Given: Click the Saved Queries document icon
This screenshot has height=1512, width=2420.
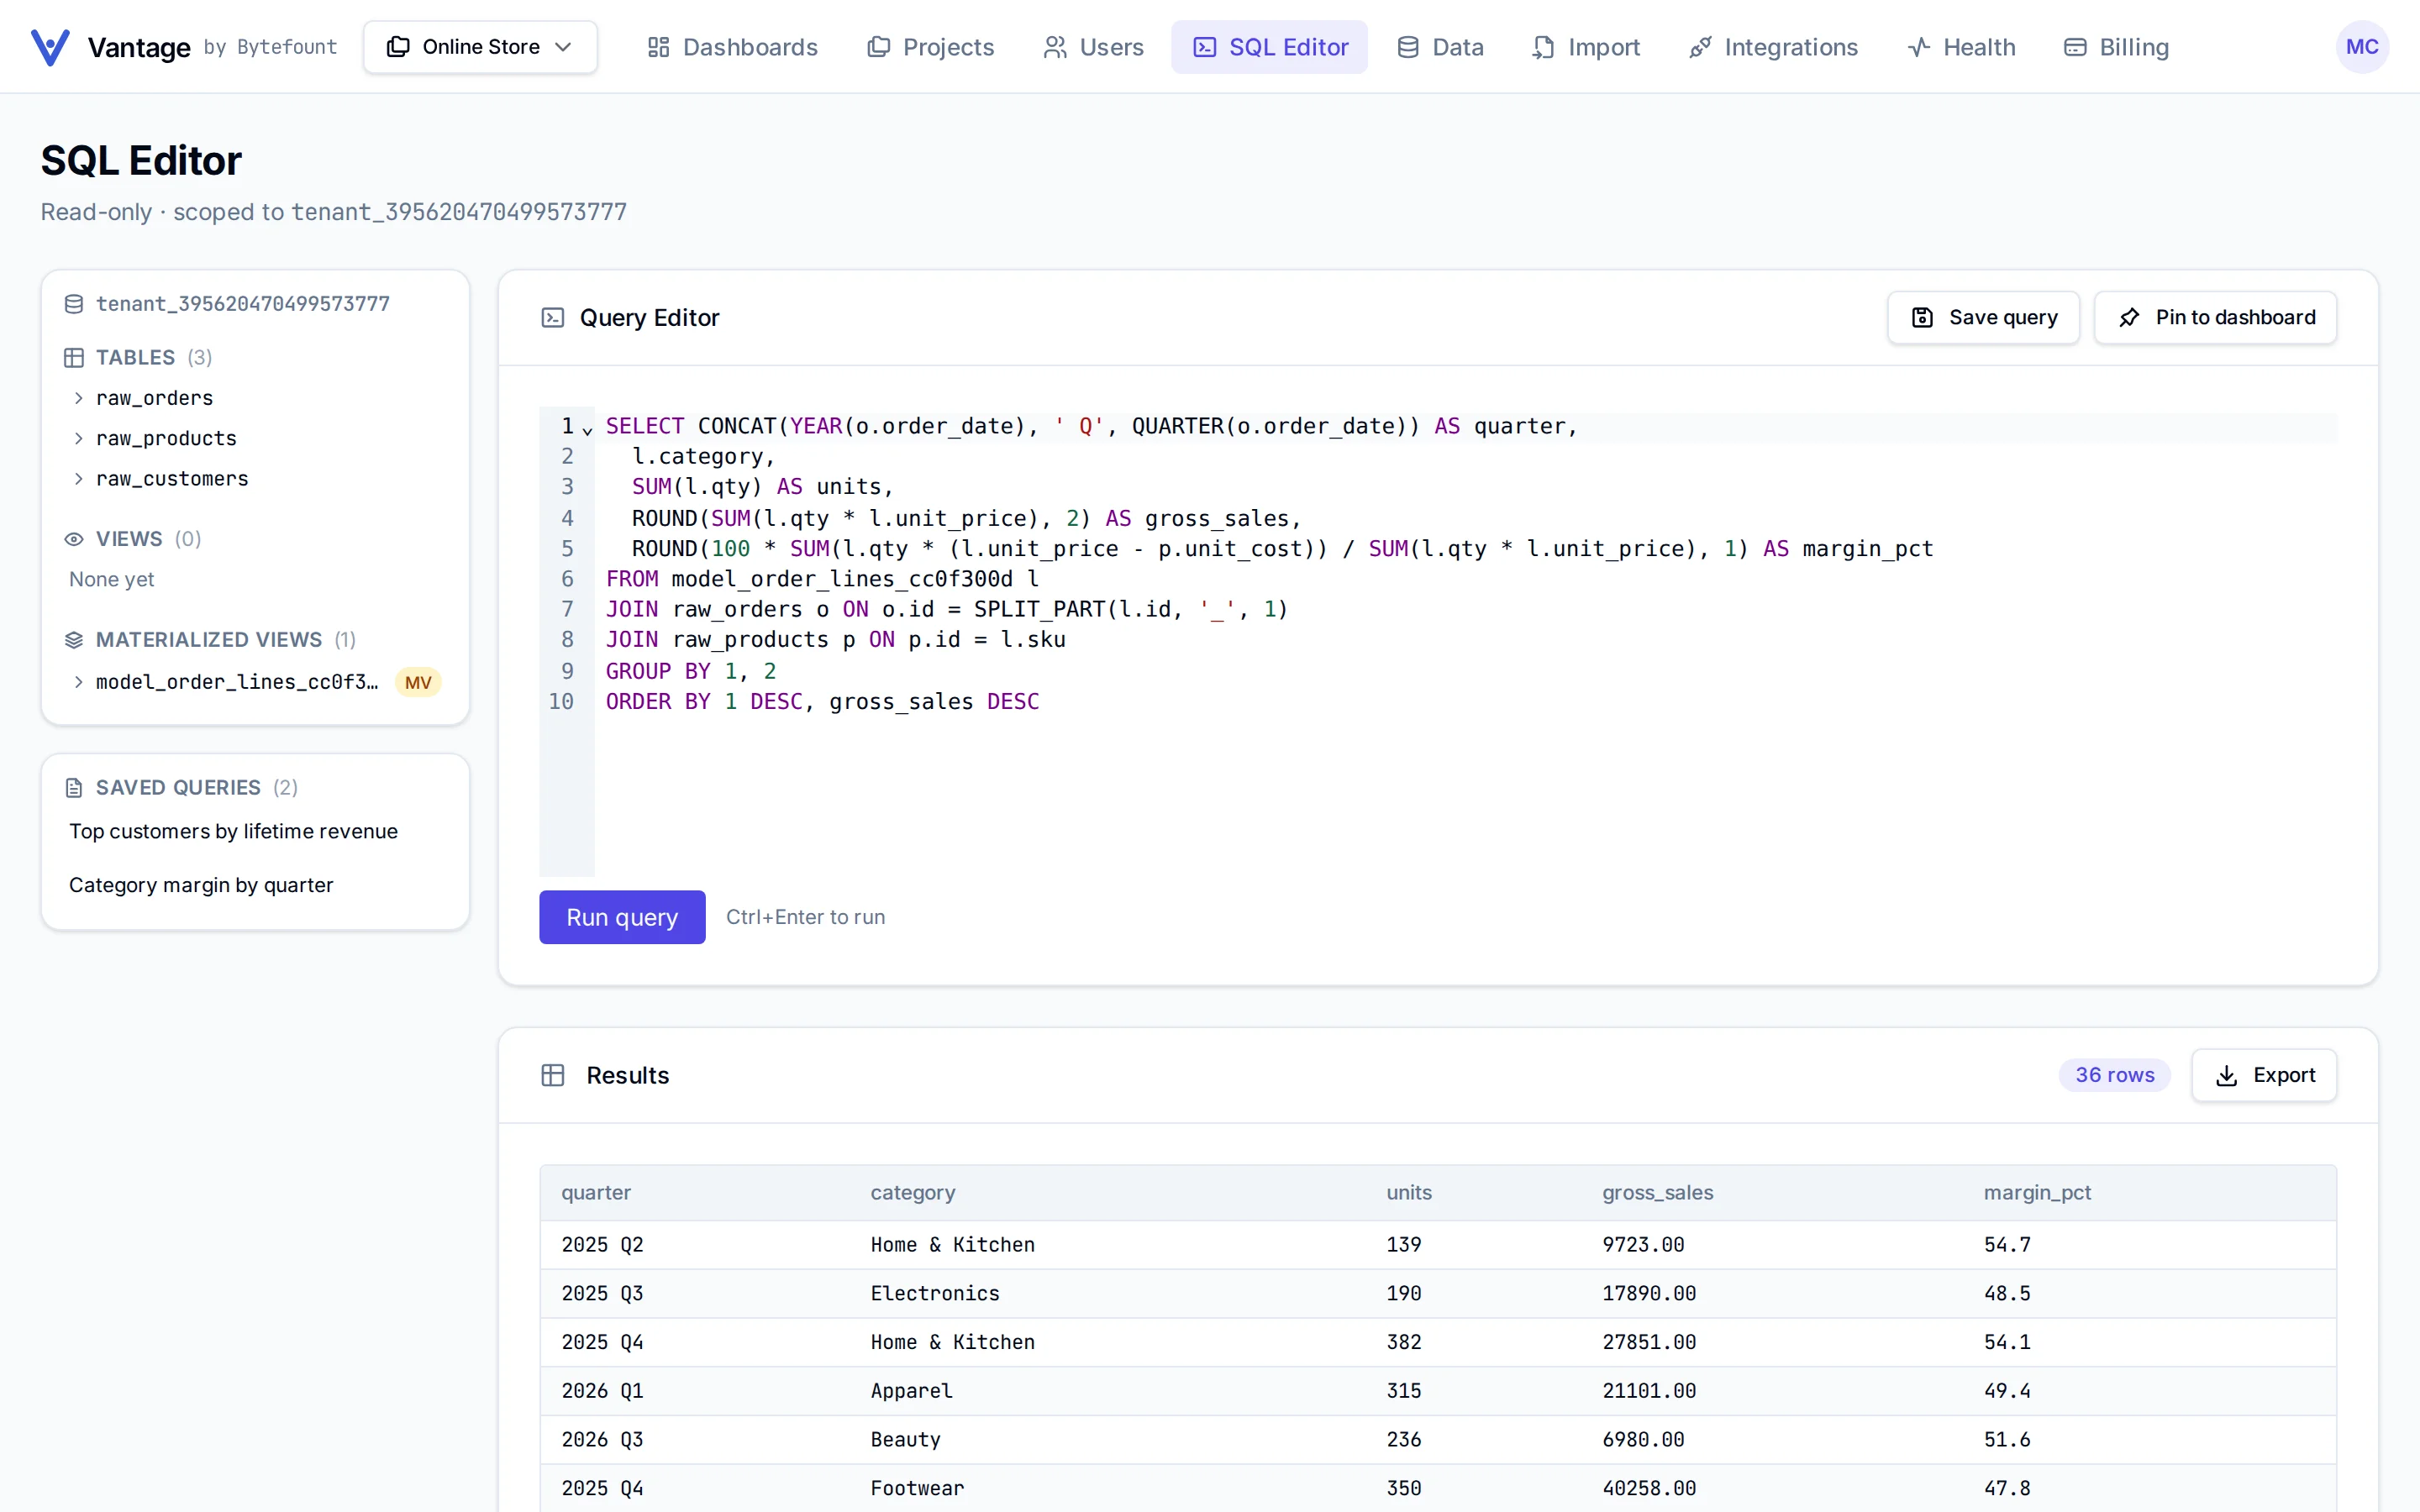Looking at the screenshot, I should pyautogui.click(x=74, y=788).
